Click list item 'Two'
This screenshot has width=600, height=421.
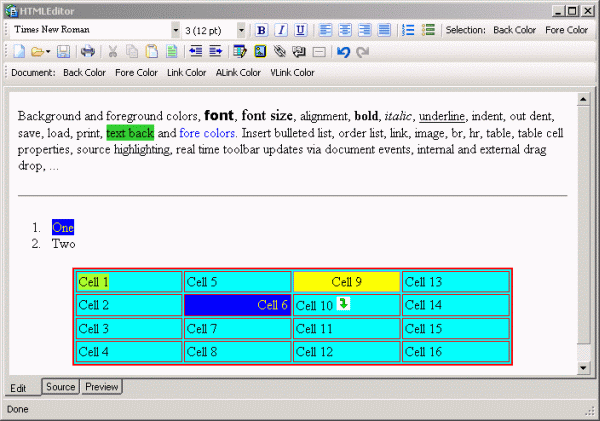(64, 244)
